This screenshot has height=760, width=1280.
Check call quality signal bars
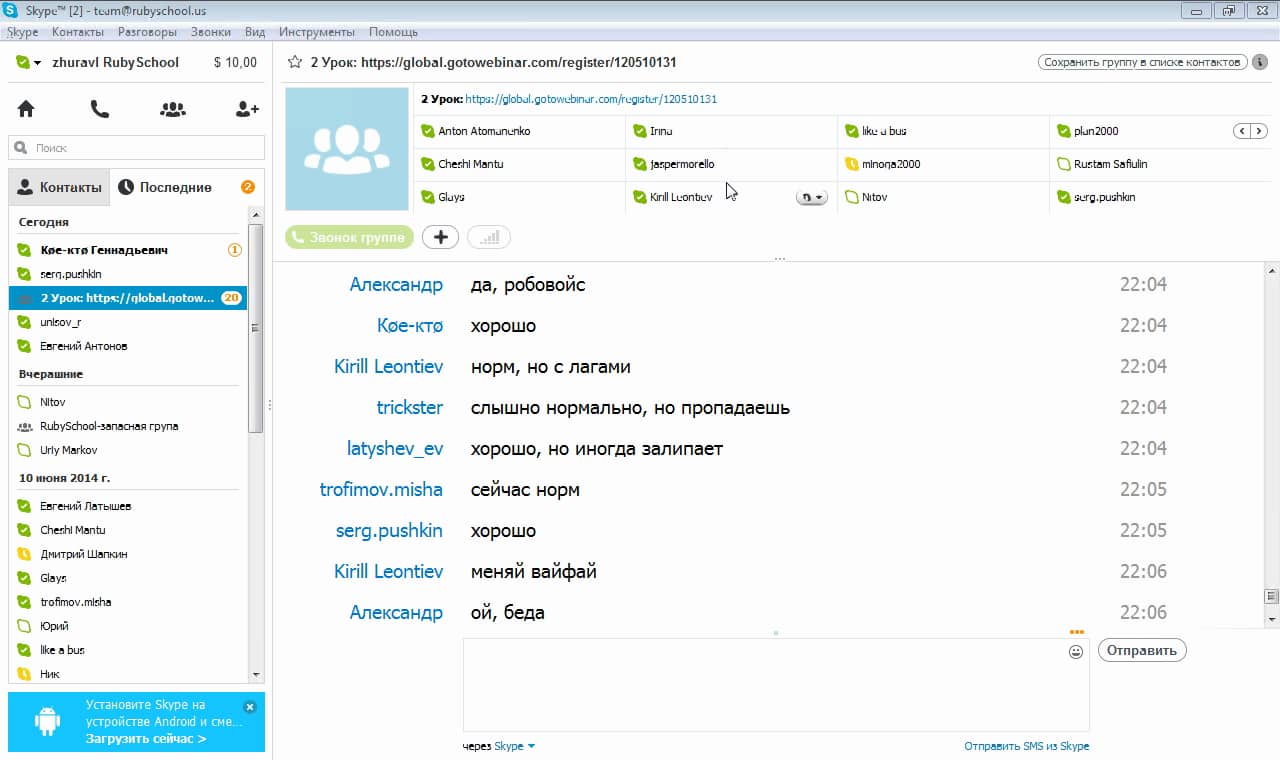click(489, 237)
